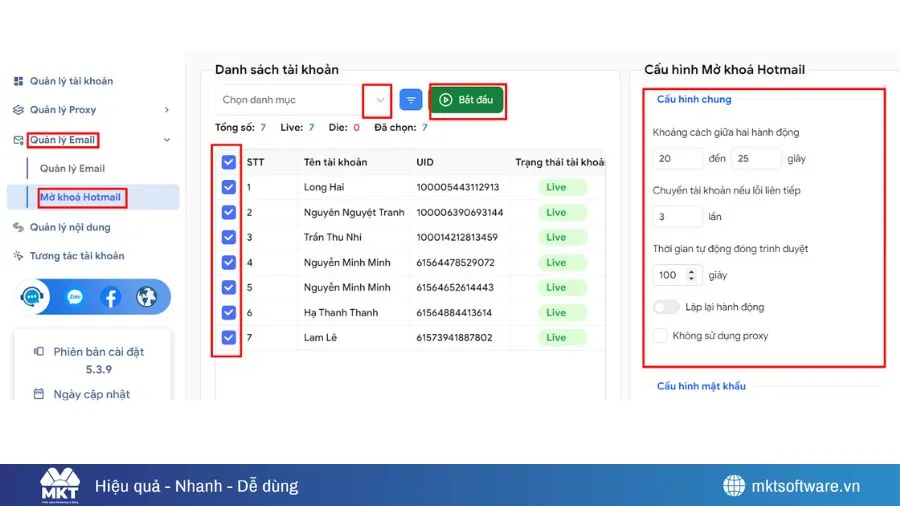900x506 pixels.
Task: Uncheck the Hạ Thanh Thanh row checkbox
Action: tap(228, 313)
